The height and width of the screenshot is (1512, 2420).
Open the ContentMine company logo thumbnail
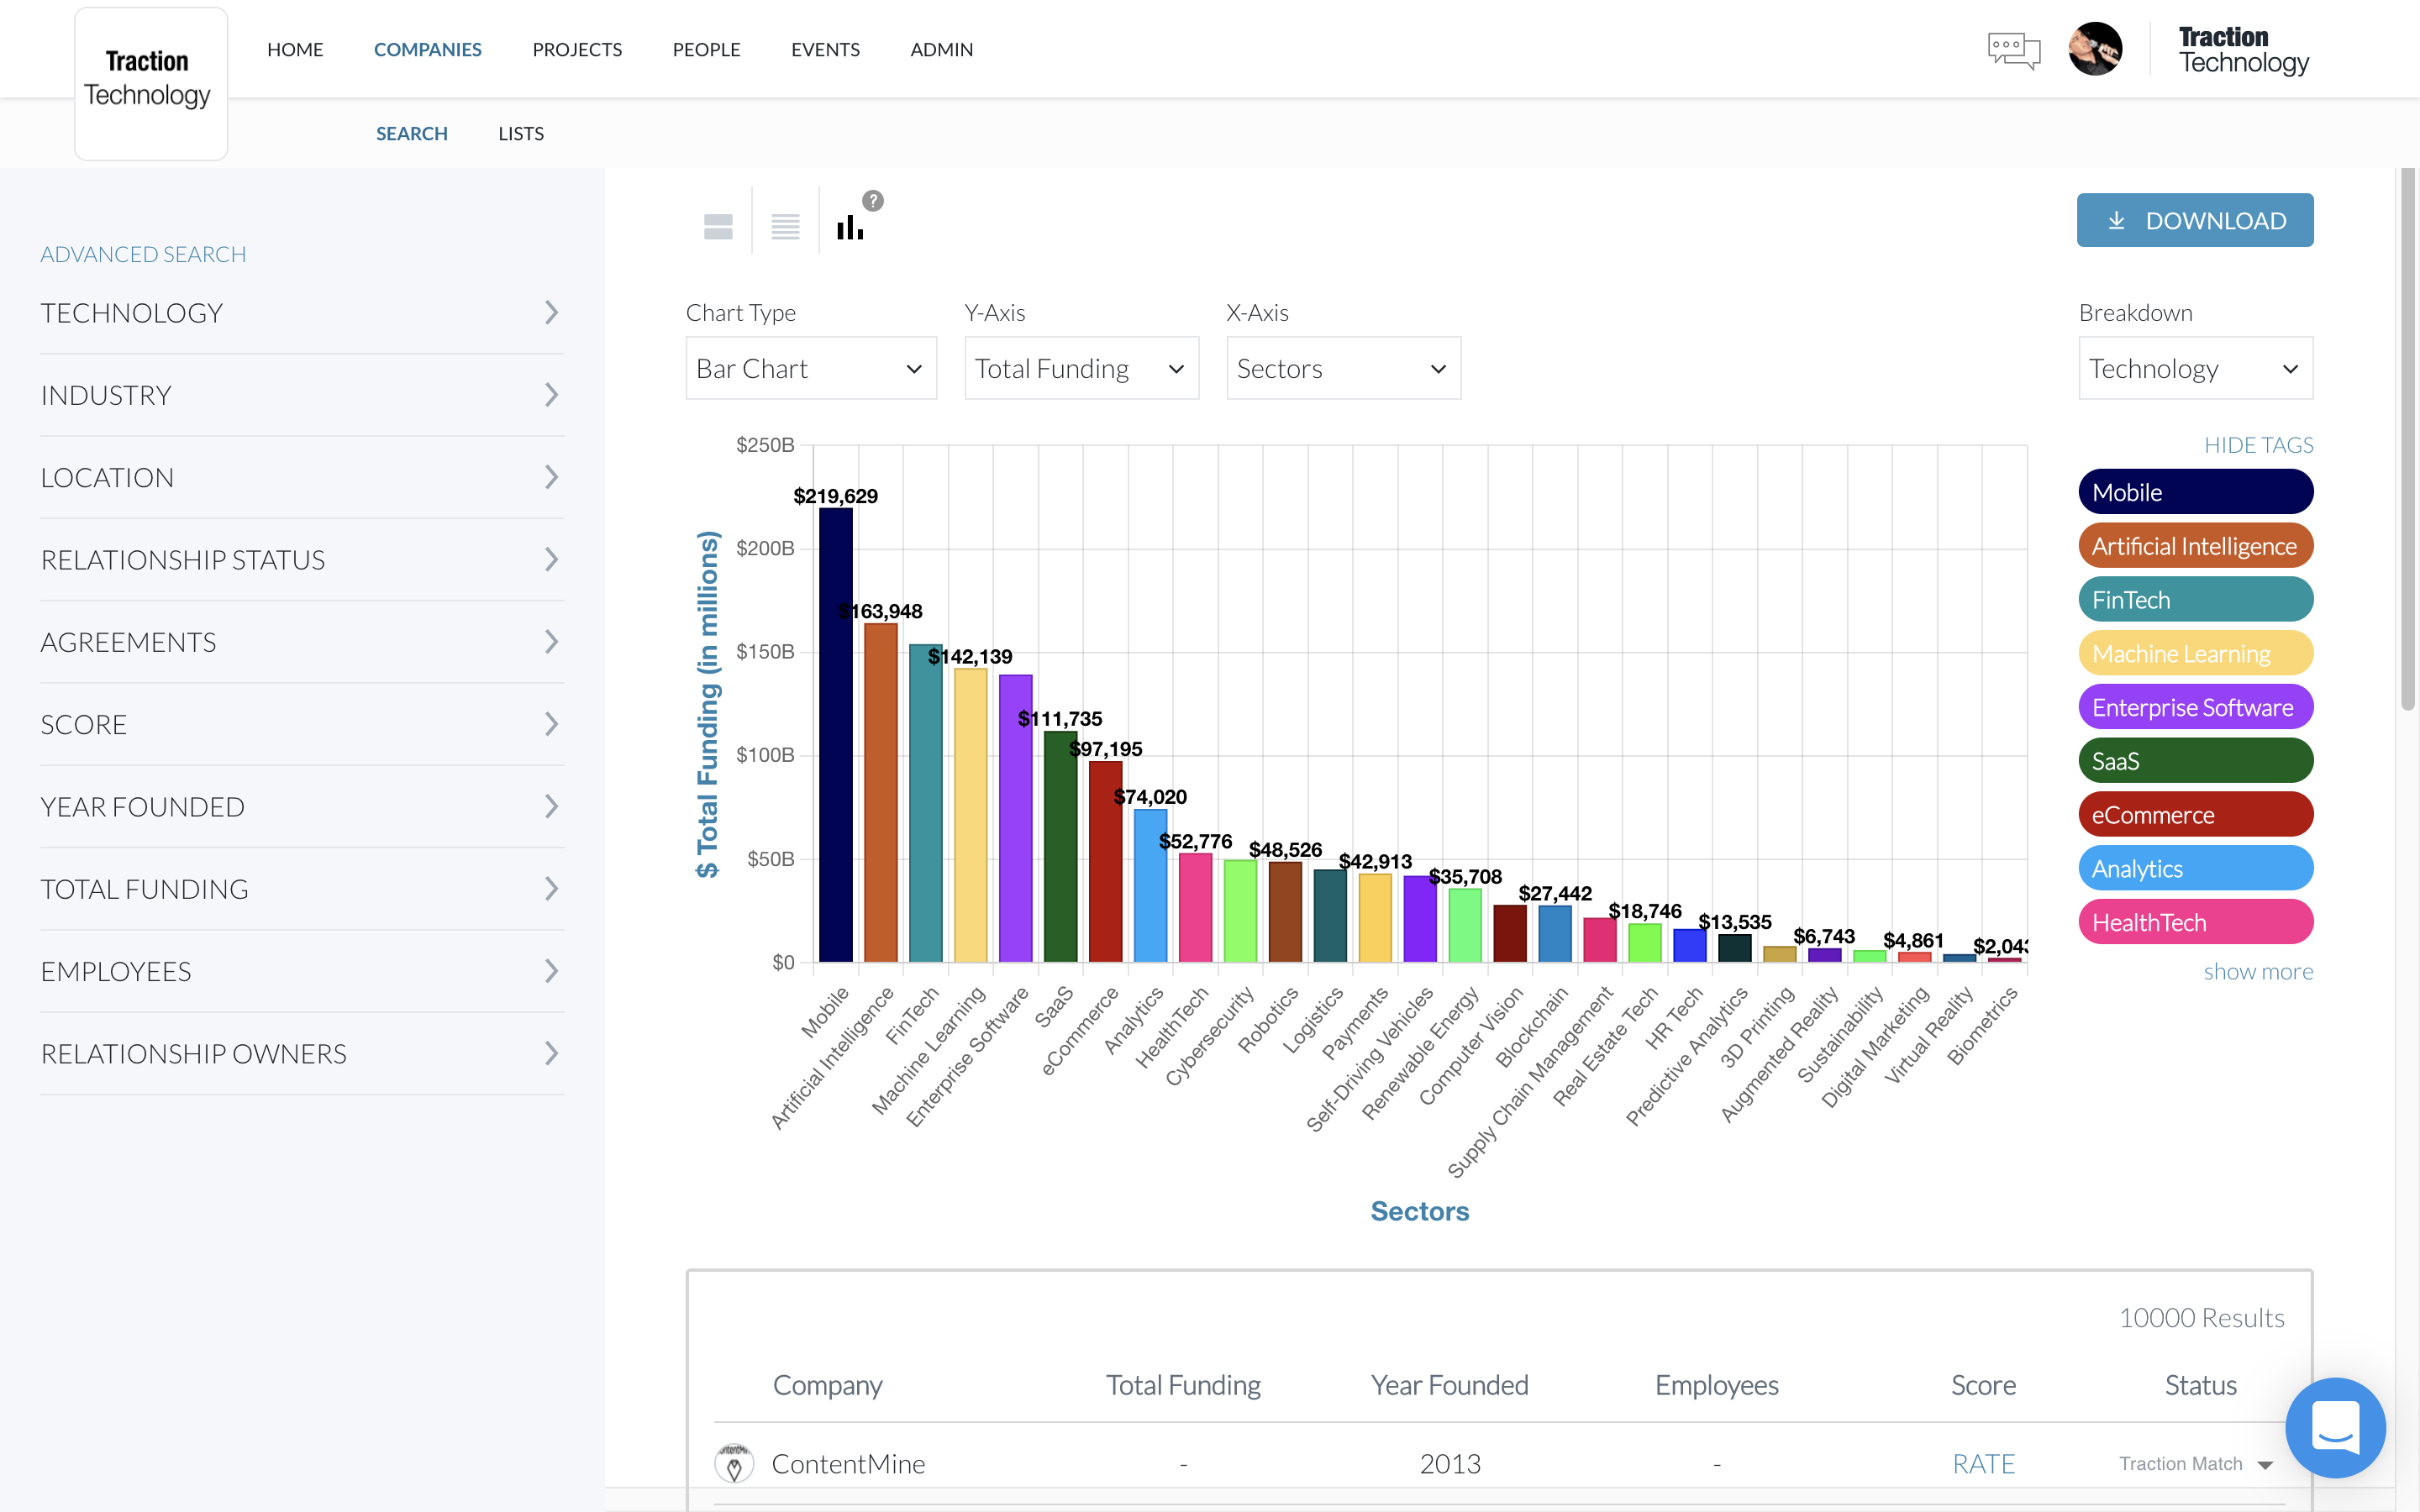735,1463
